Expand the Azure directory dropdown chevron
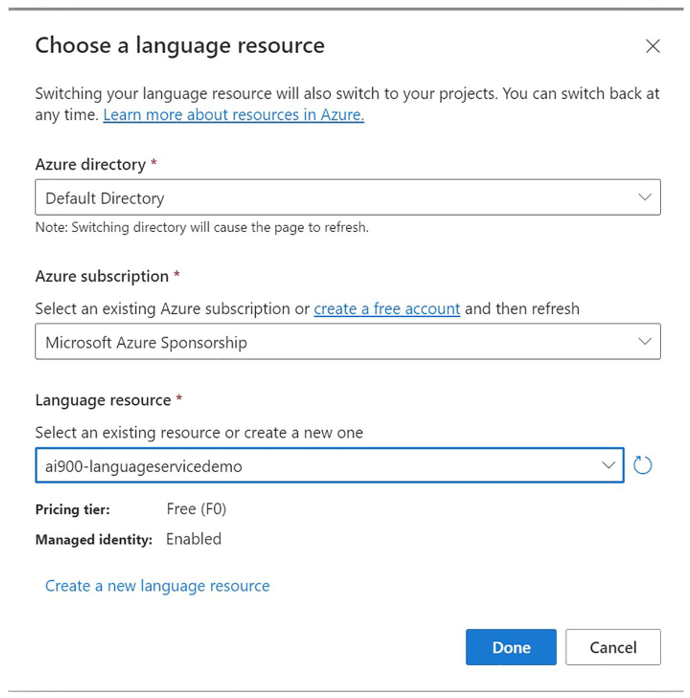This screenshot has width=690, height=698. (645, 197)
